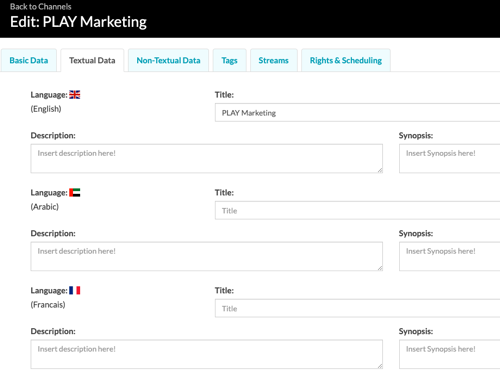Image resolution: width=500 pixels, height=373 pixels.
Task: Focus the English Title field with PLAY Marketing
Action: 357,113
